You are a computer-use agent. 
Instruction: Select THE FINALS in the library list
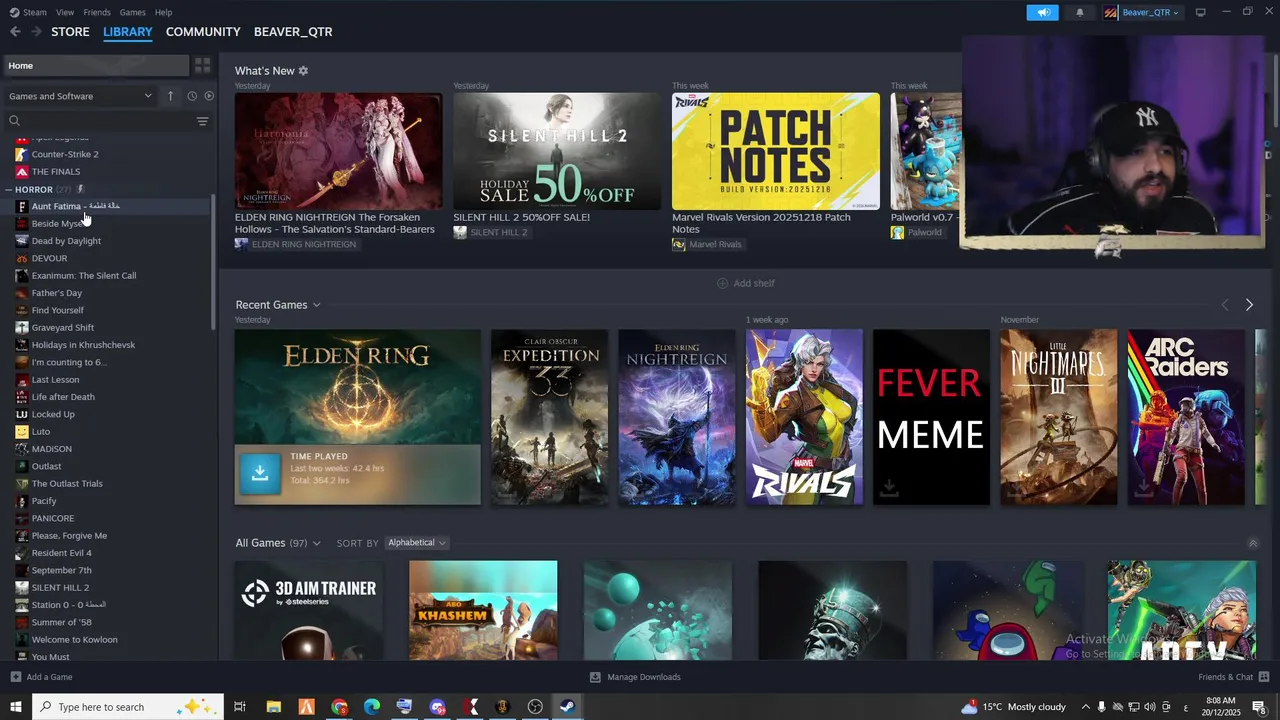(x=56, y=172)
